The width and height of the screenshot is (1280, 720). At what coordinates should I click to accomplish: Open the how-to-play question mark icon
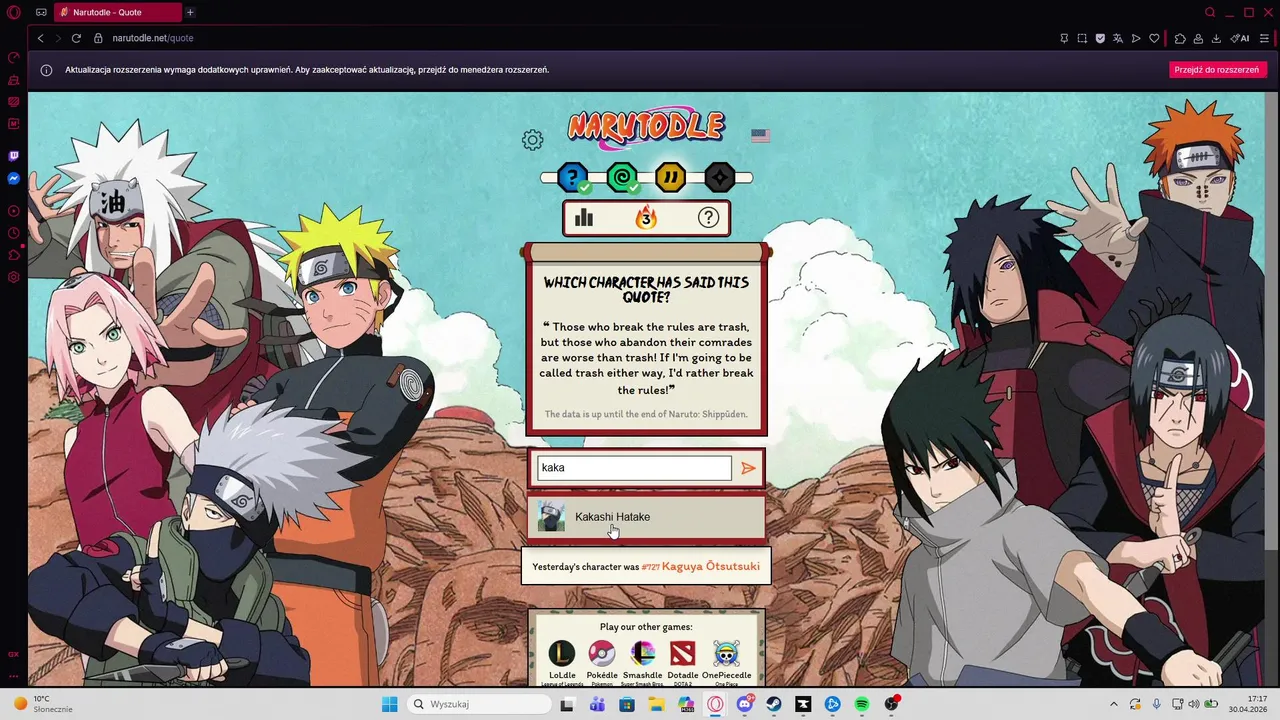709,217
